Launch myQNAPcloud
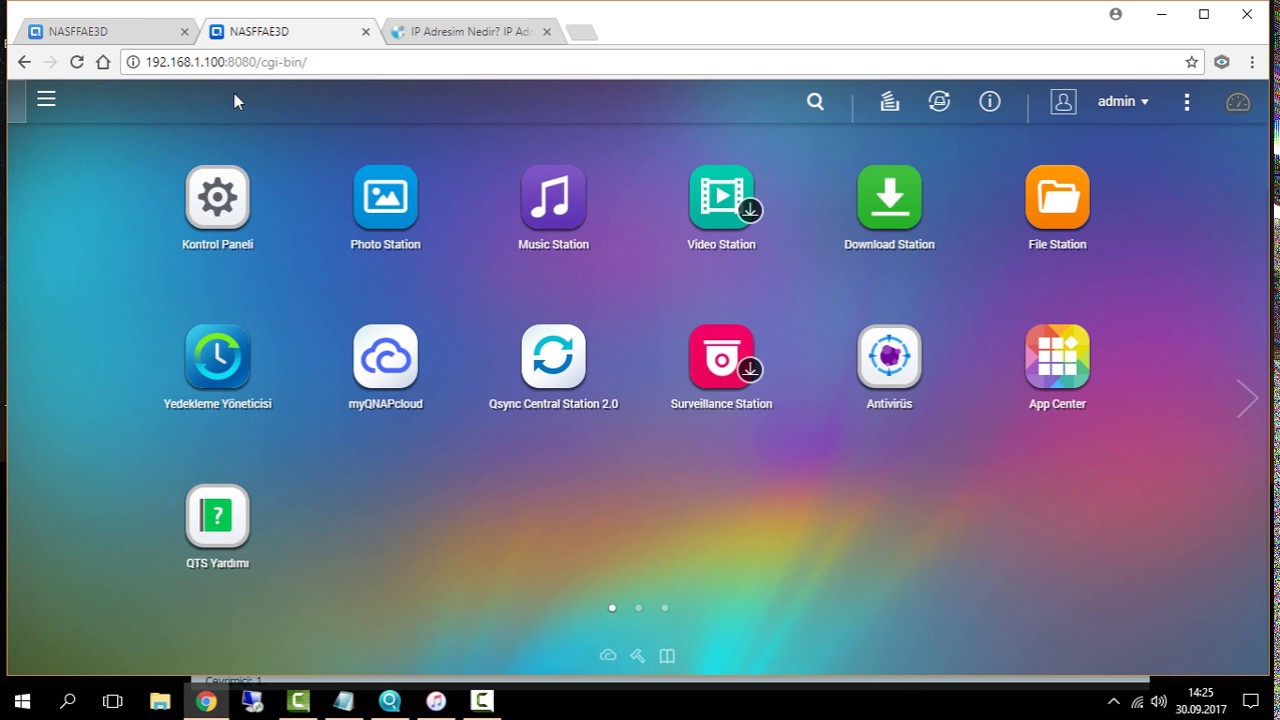 385,356
